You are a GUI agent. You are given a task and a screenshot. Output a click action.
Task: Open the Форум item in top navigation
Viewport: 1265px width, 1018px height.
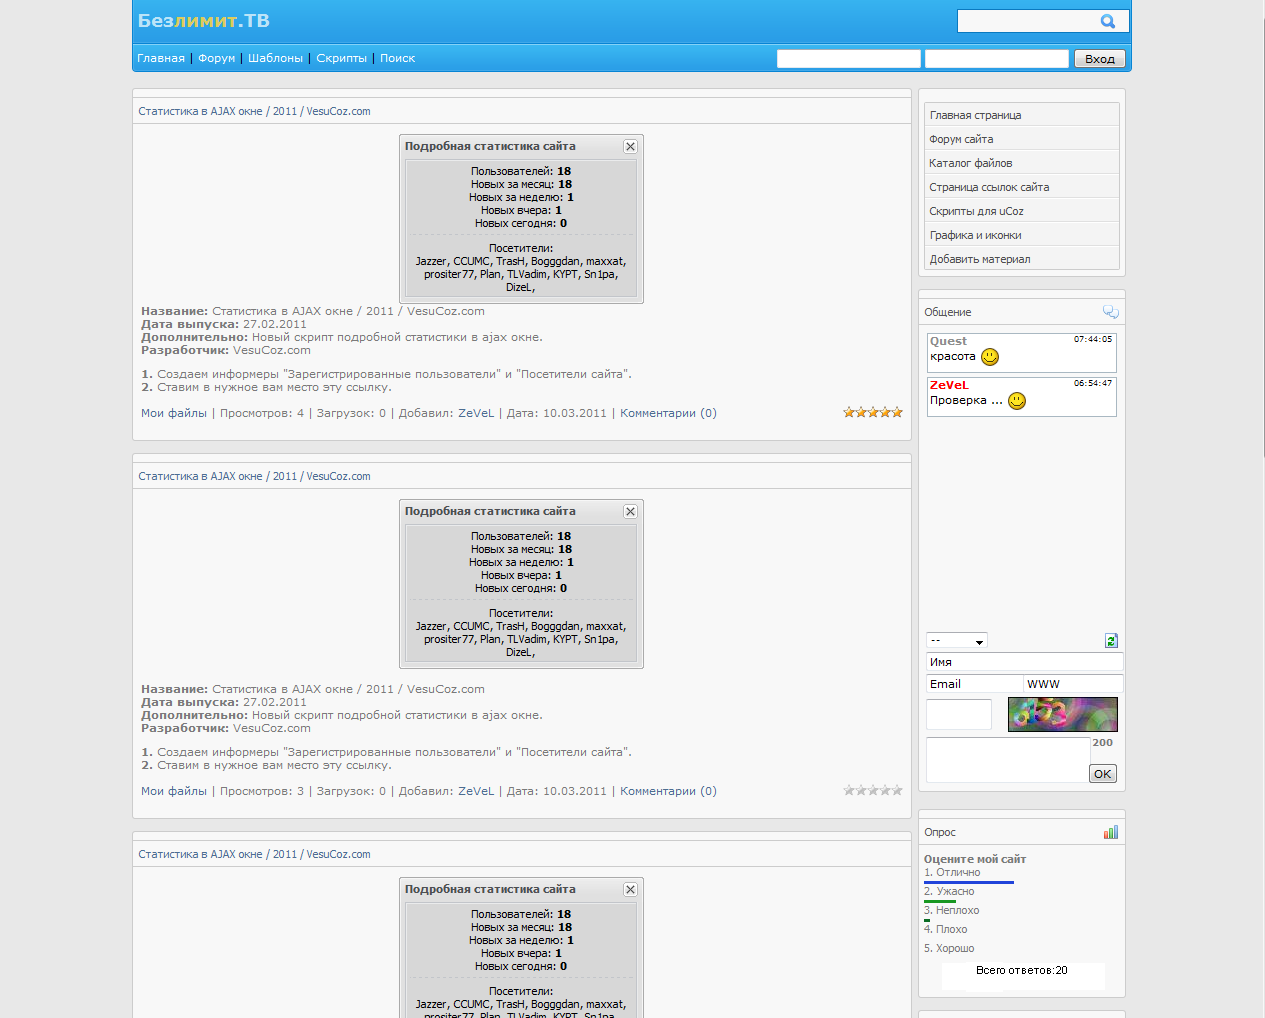tap(216, 58)
